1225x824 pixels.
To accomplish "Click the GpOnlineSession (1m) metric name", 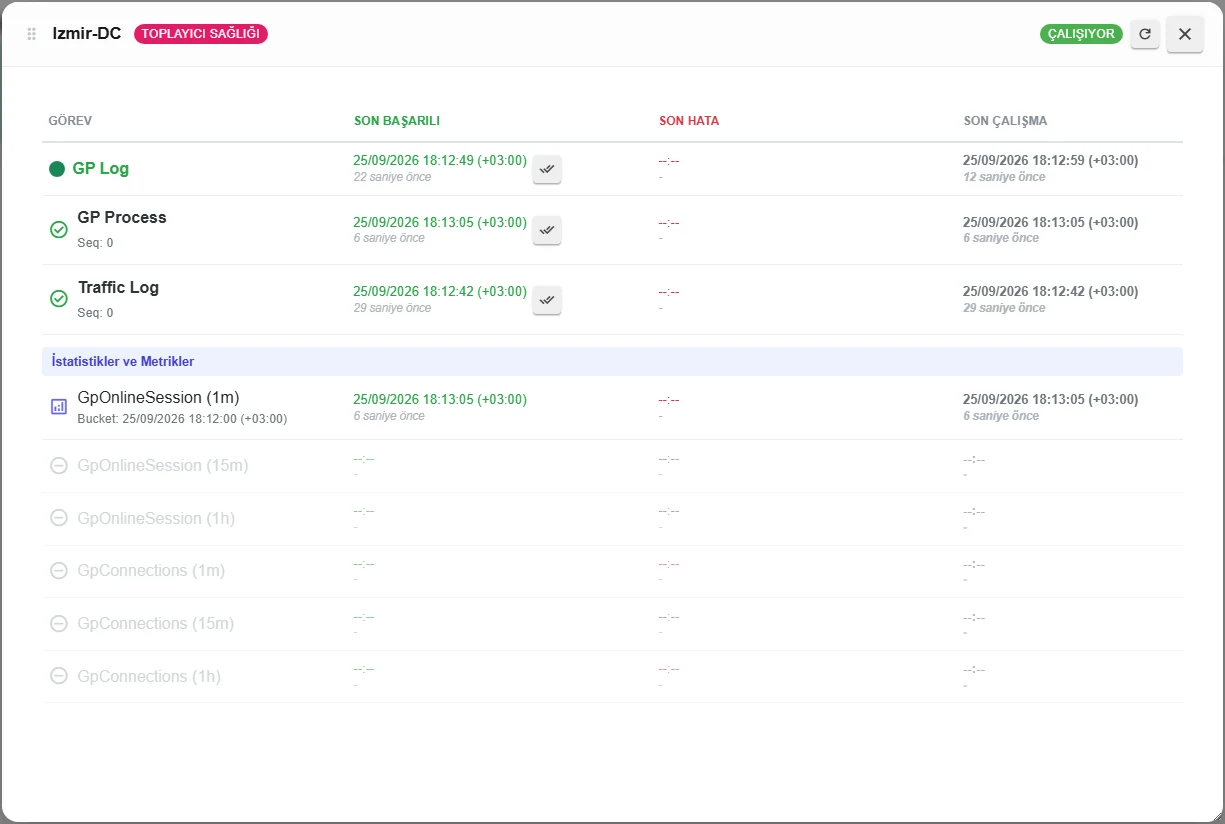I will [x=158, y=397].
